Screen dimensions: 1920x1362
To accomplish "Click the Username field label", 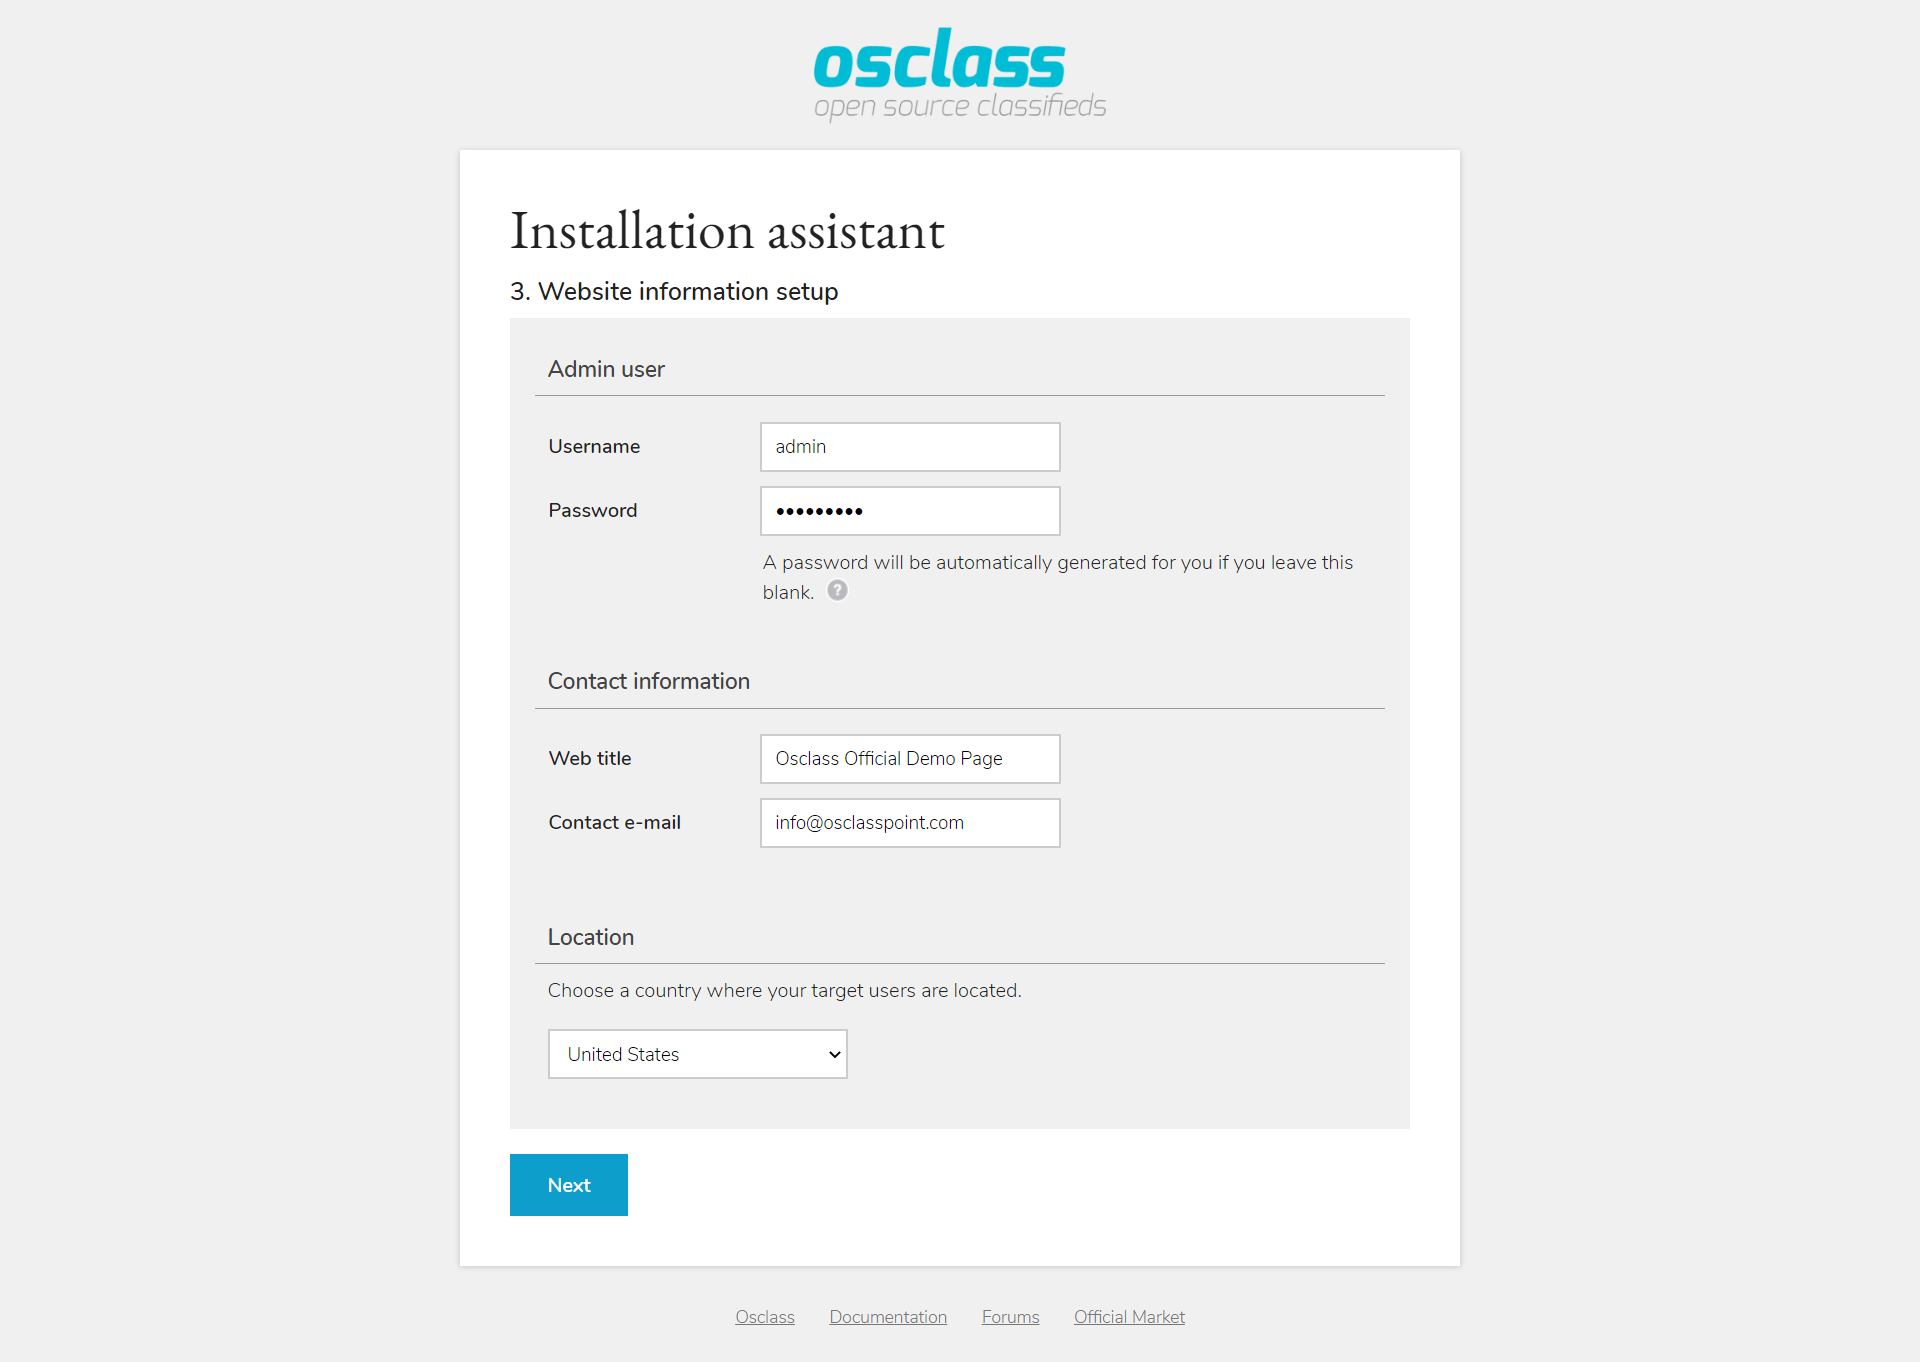I will click(x=594, y=447).
